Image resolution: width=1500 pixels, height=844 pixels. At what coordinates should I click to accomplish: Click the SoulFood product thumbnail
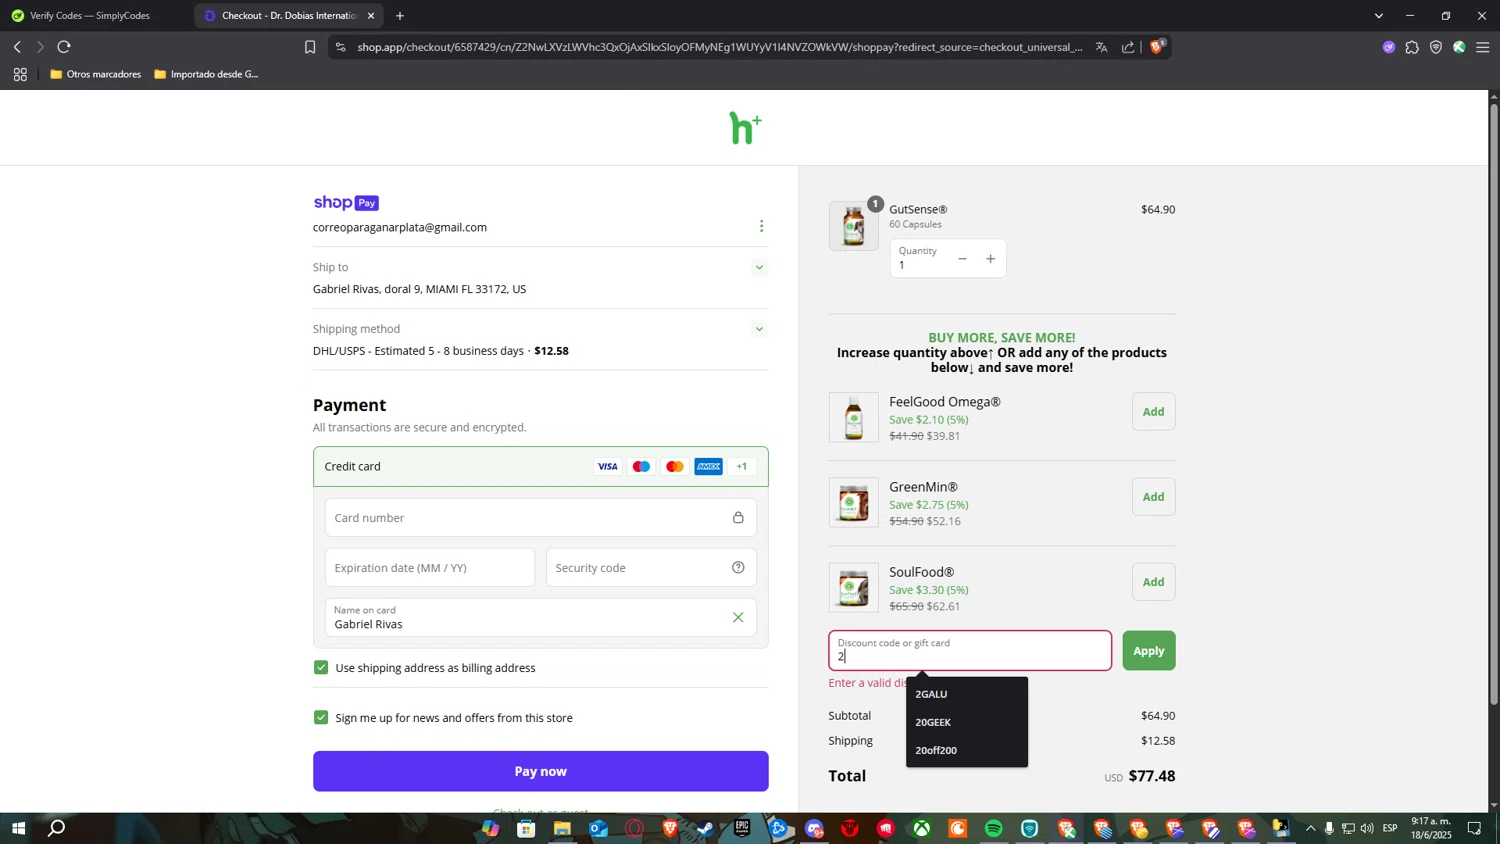854,588
